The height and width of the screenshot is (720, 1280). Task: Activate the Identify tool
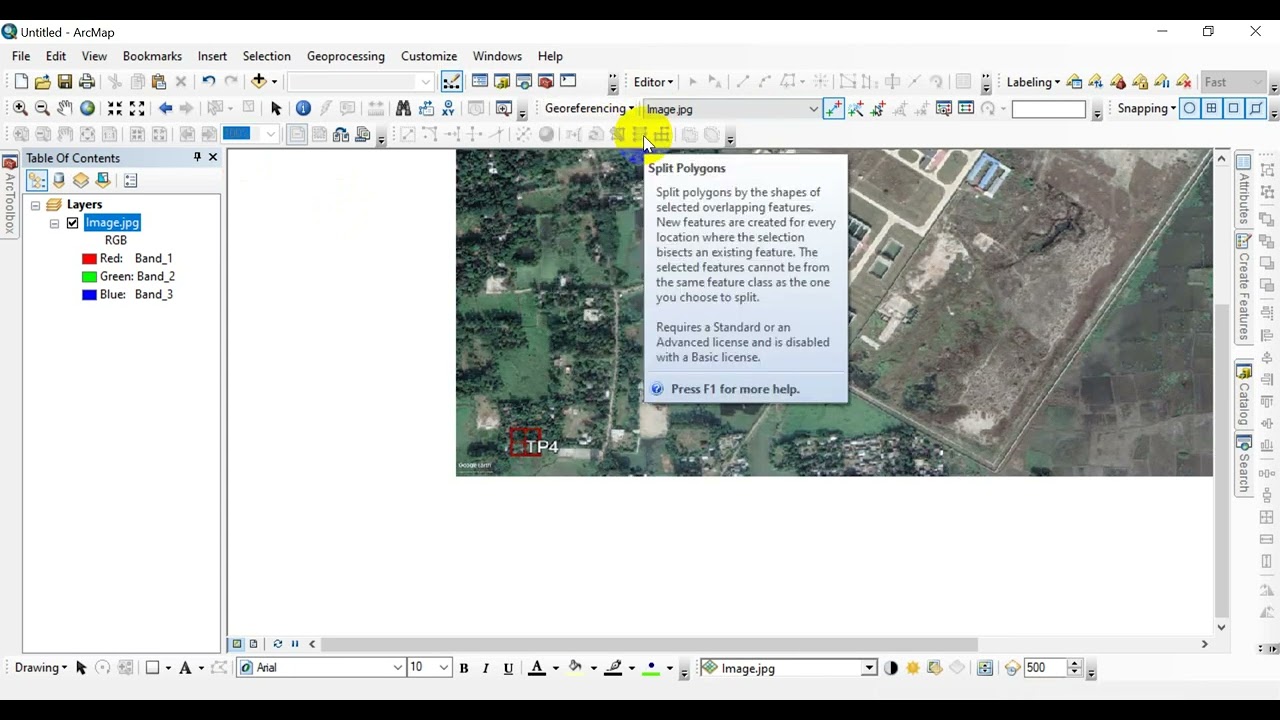tap(303, 108)
